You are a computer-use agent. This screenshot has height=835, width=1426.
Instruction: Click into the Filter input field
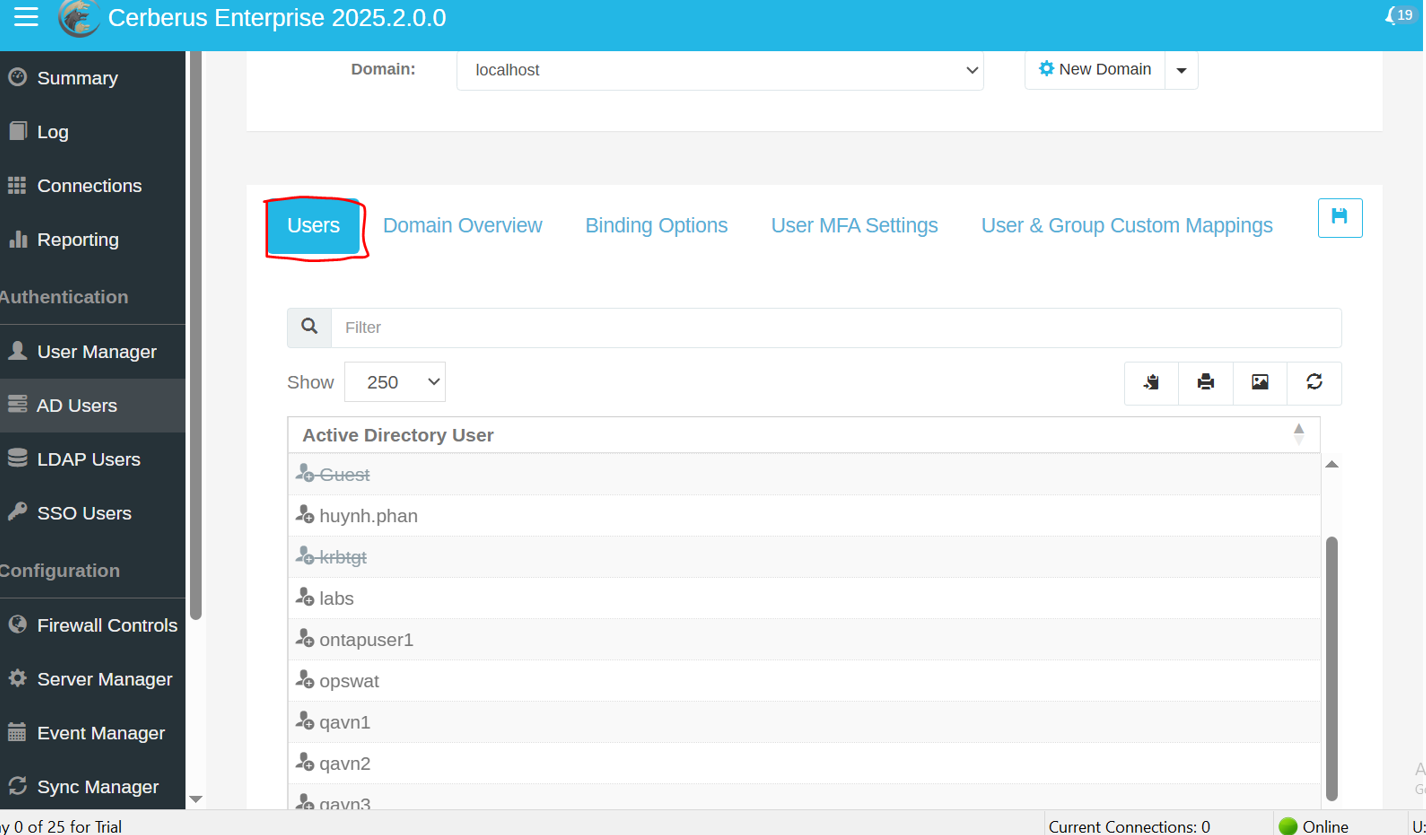point(836,327)
